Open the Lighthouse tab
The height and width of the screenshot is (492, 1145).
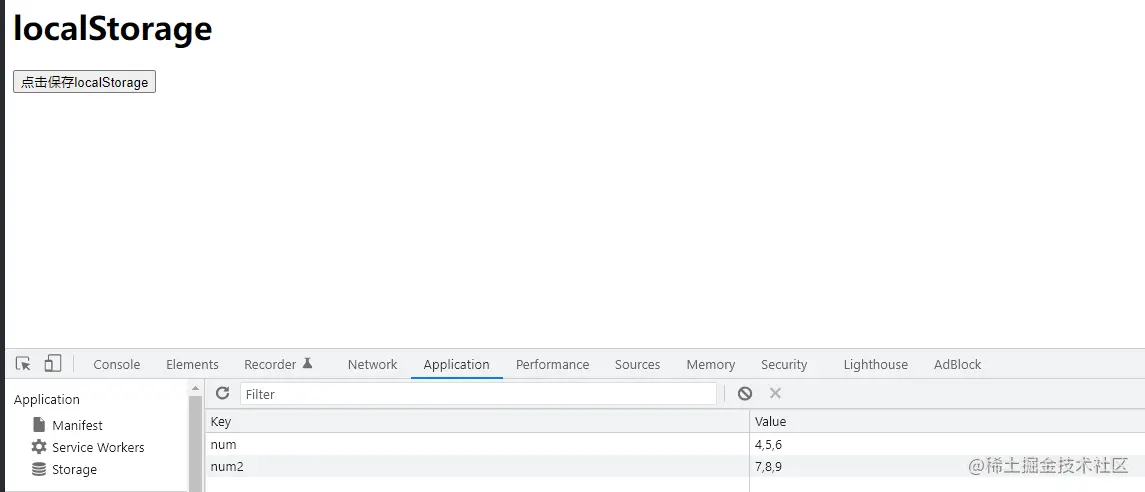point(876,364)
